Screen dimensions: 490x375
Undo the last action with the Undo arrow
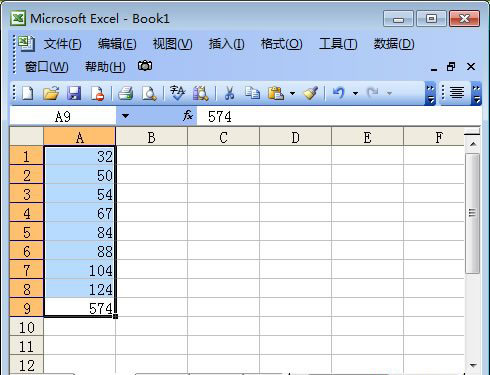[339, 93]
